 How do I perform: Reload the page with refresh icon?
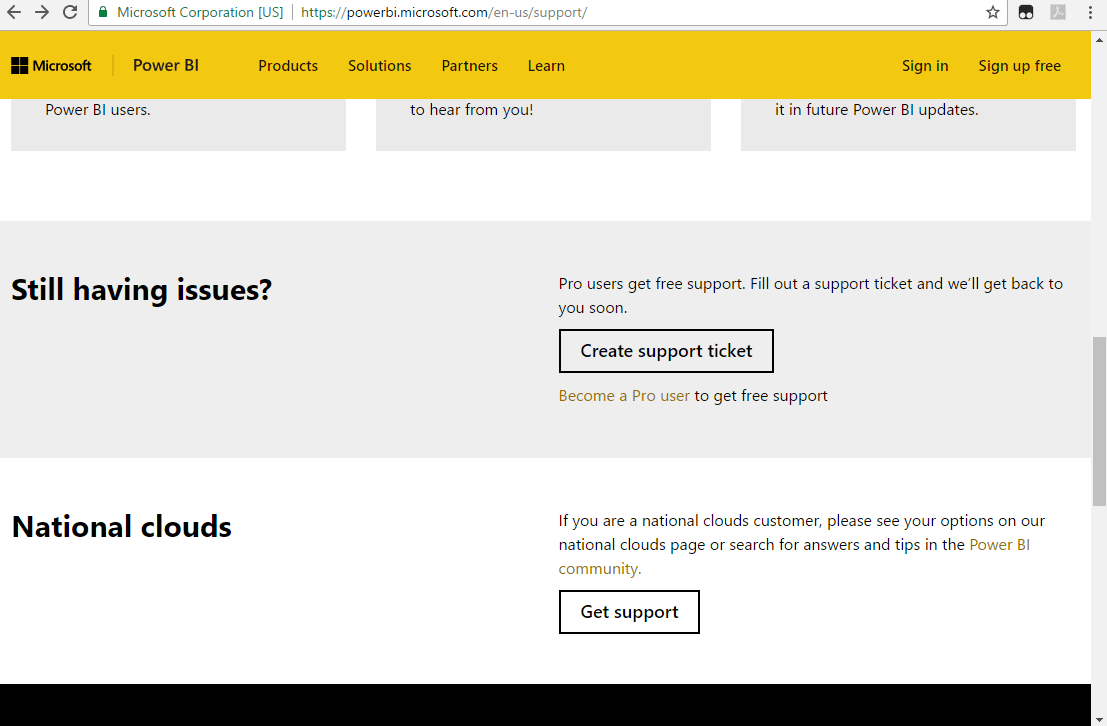70,12
